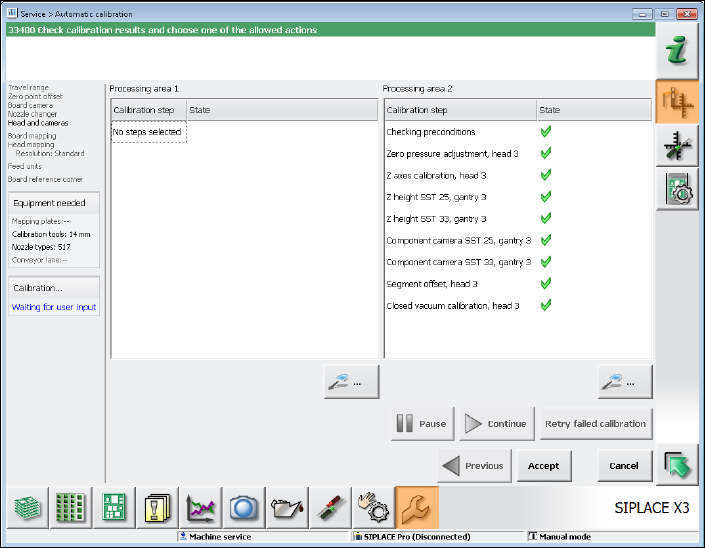Click 'Zero point offset' in the step list
Image resolution: width=705 pixels, height=548 pixels.
click(x=35, y=96)
